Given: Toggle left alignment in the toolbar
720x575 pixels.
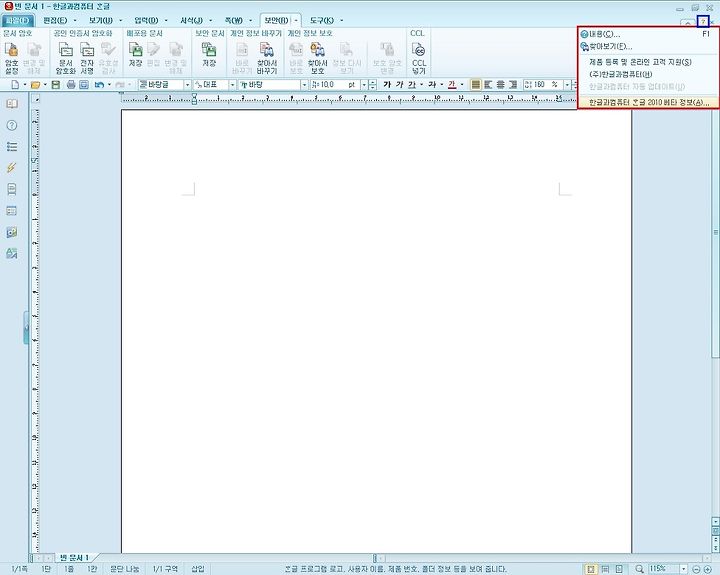Looking at the screenshot, I should [488, 85].
